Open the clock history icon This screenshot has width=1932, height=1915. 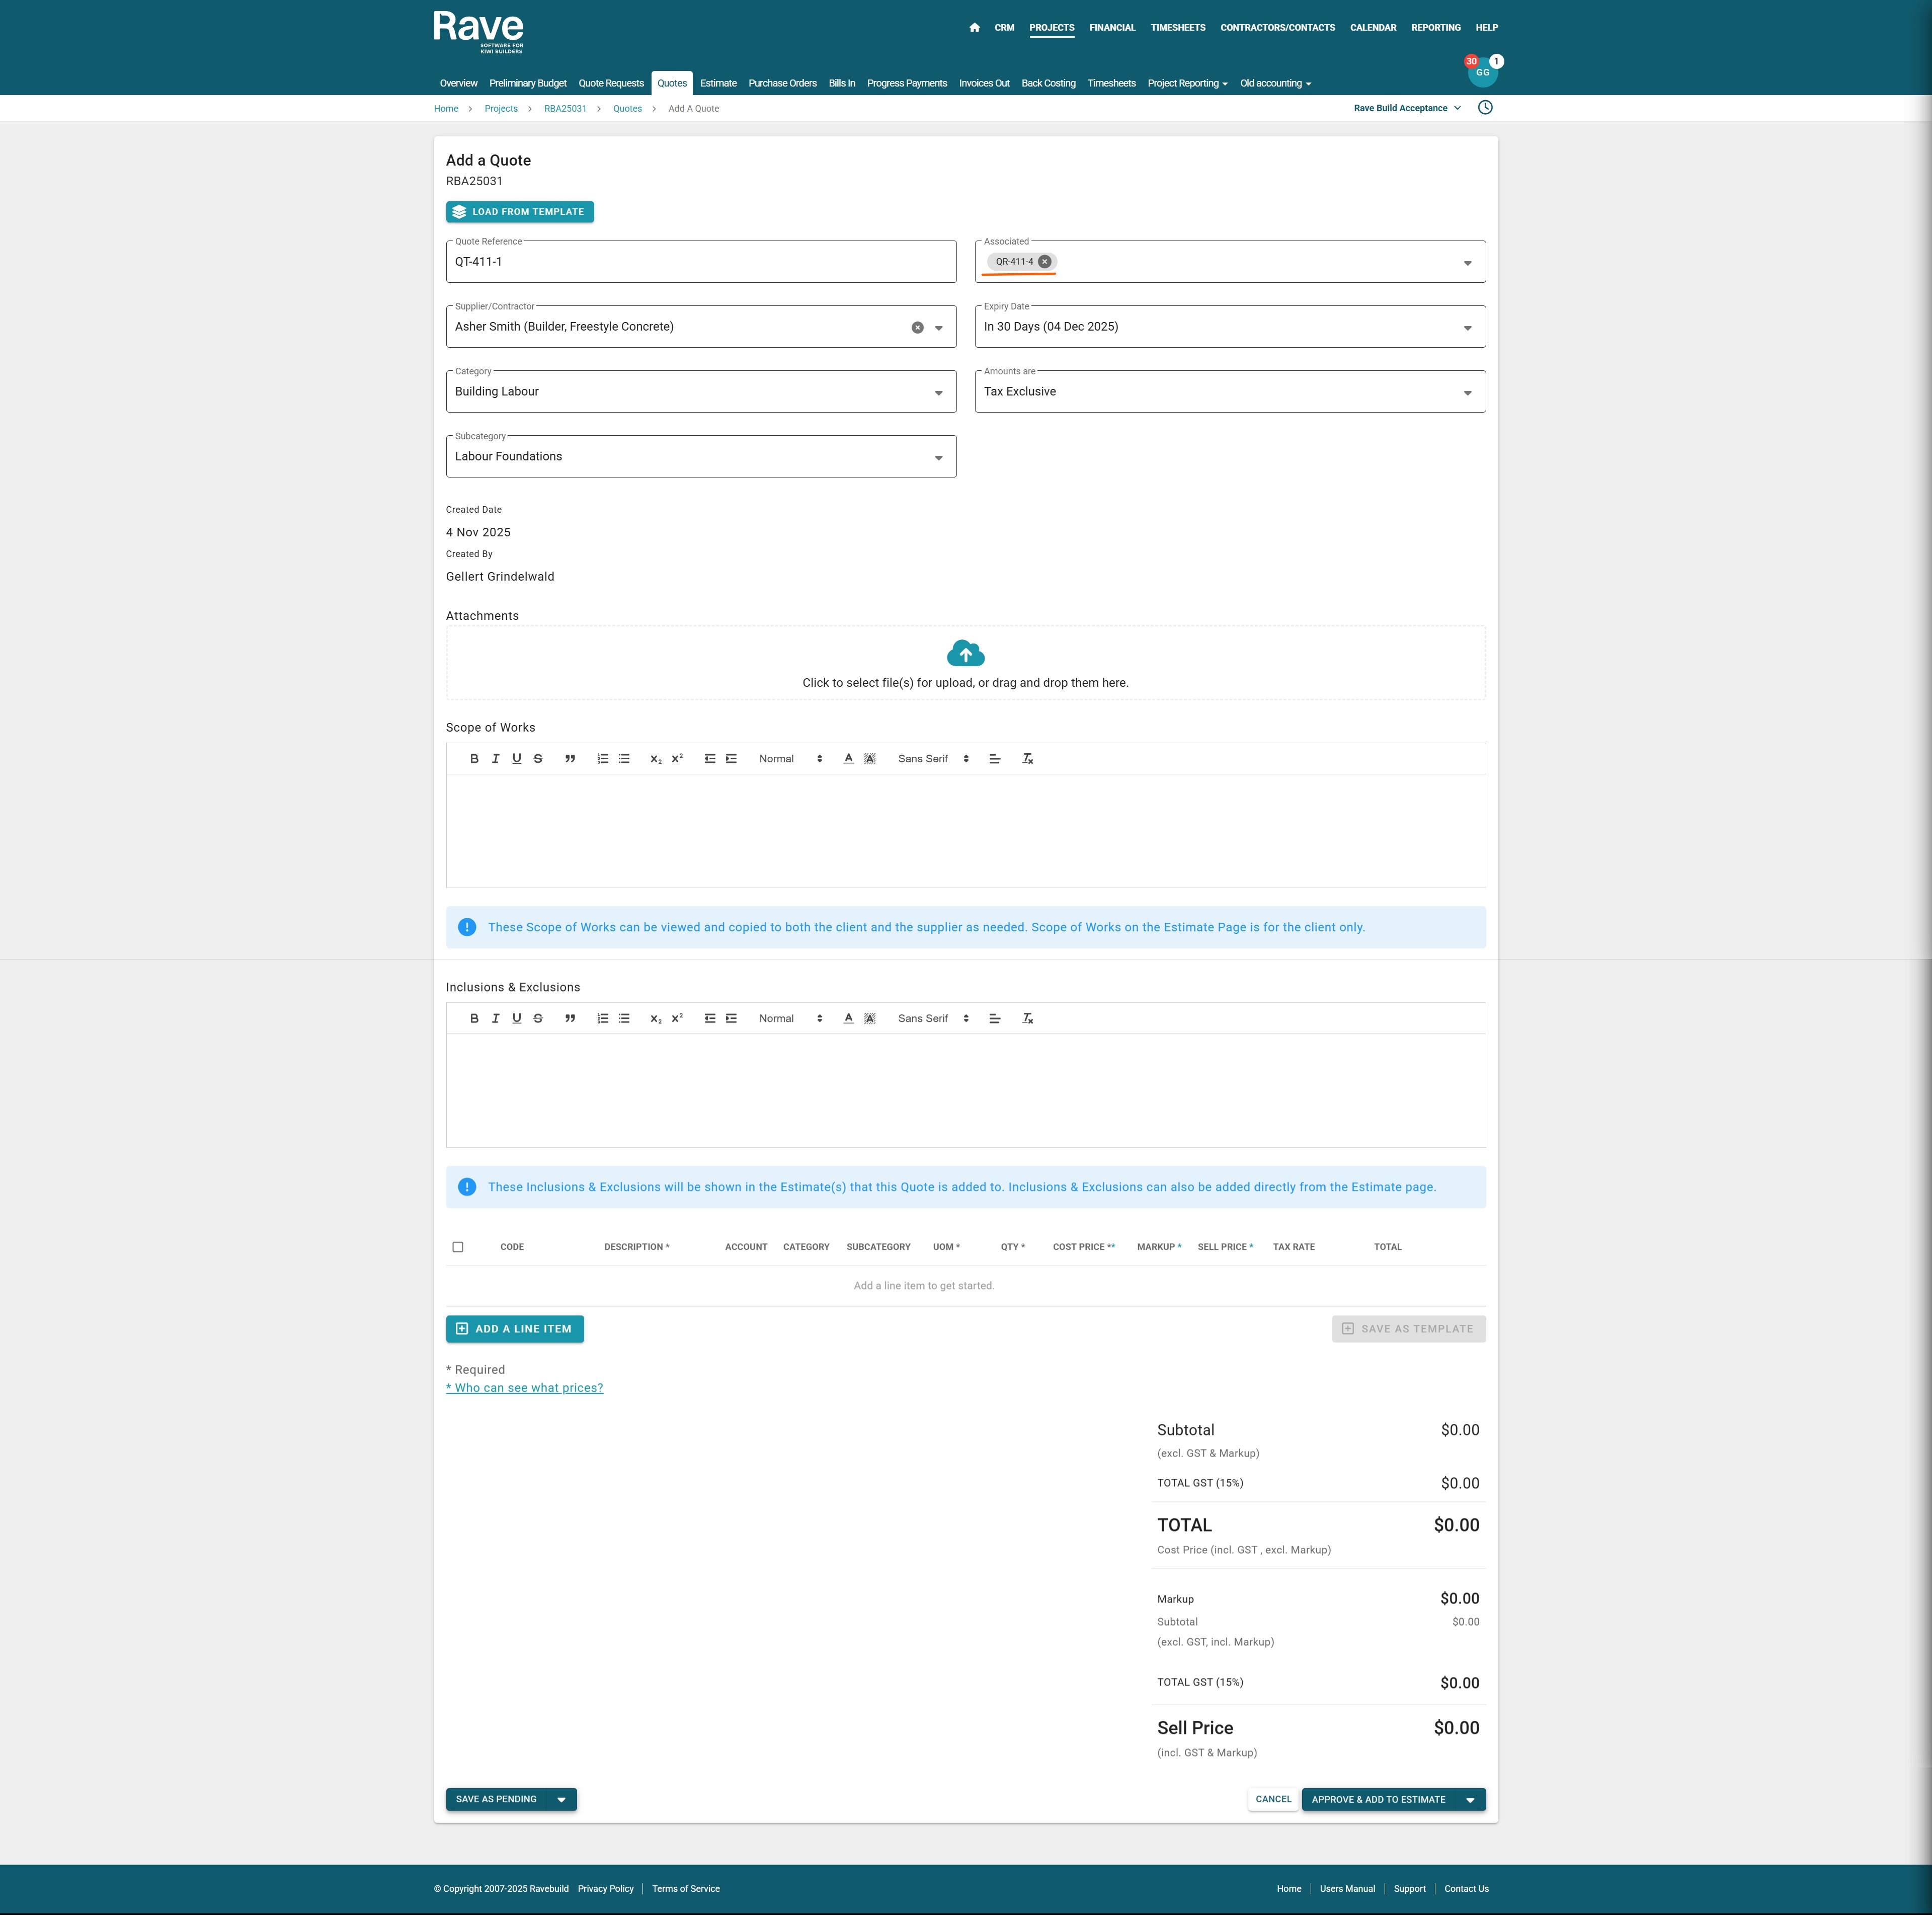pyautogui.click(x=1485, y=108)
